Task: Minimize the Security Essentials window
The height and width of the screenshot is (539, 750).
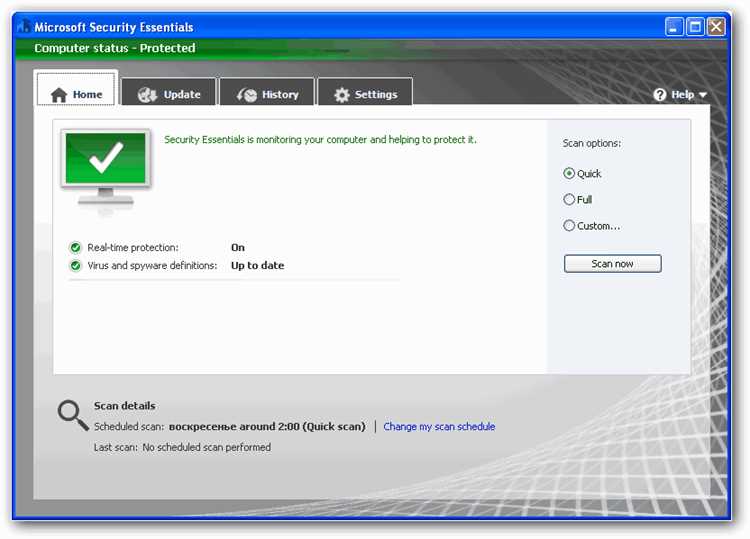Action: (673, 27)
